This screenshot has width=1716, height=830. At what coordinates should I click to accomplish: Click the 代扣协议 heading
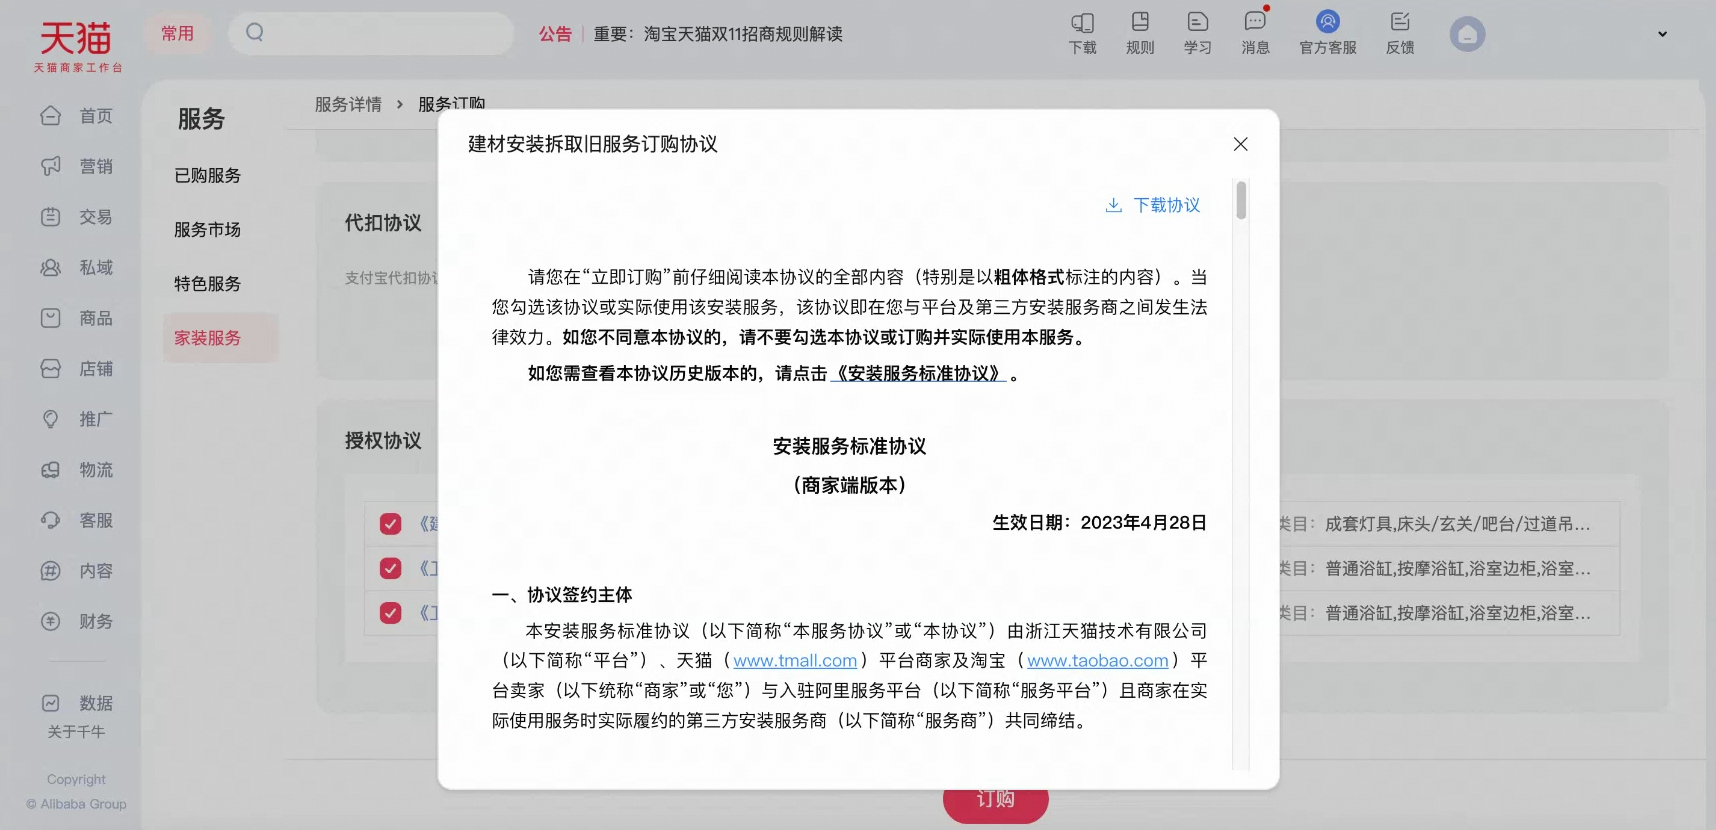point(383,223)
